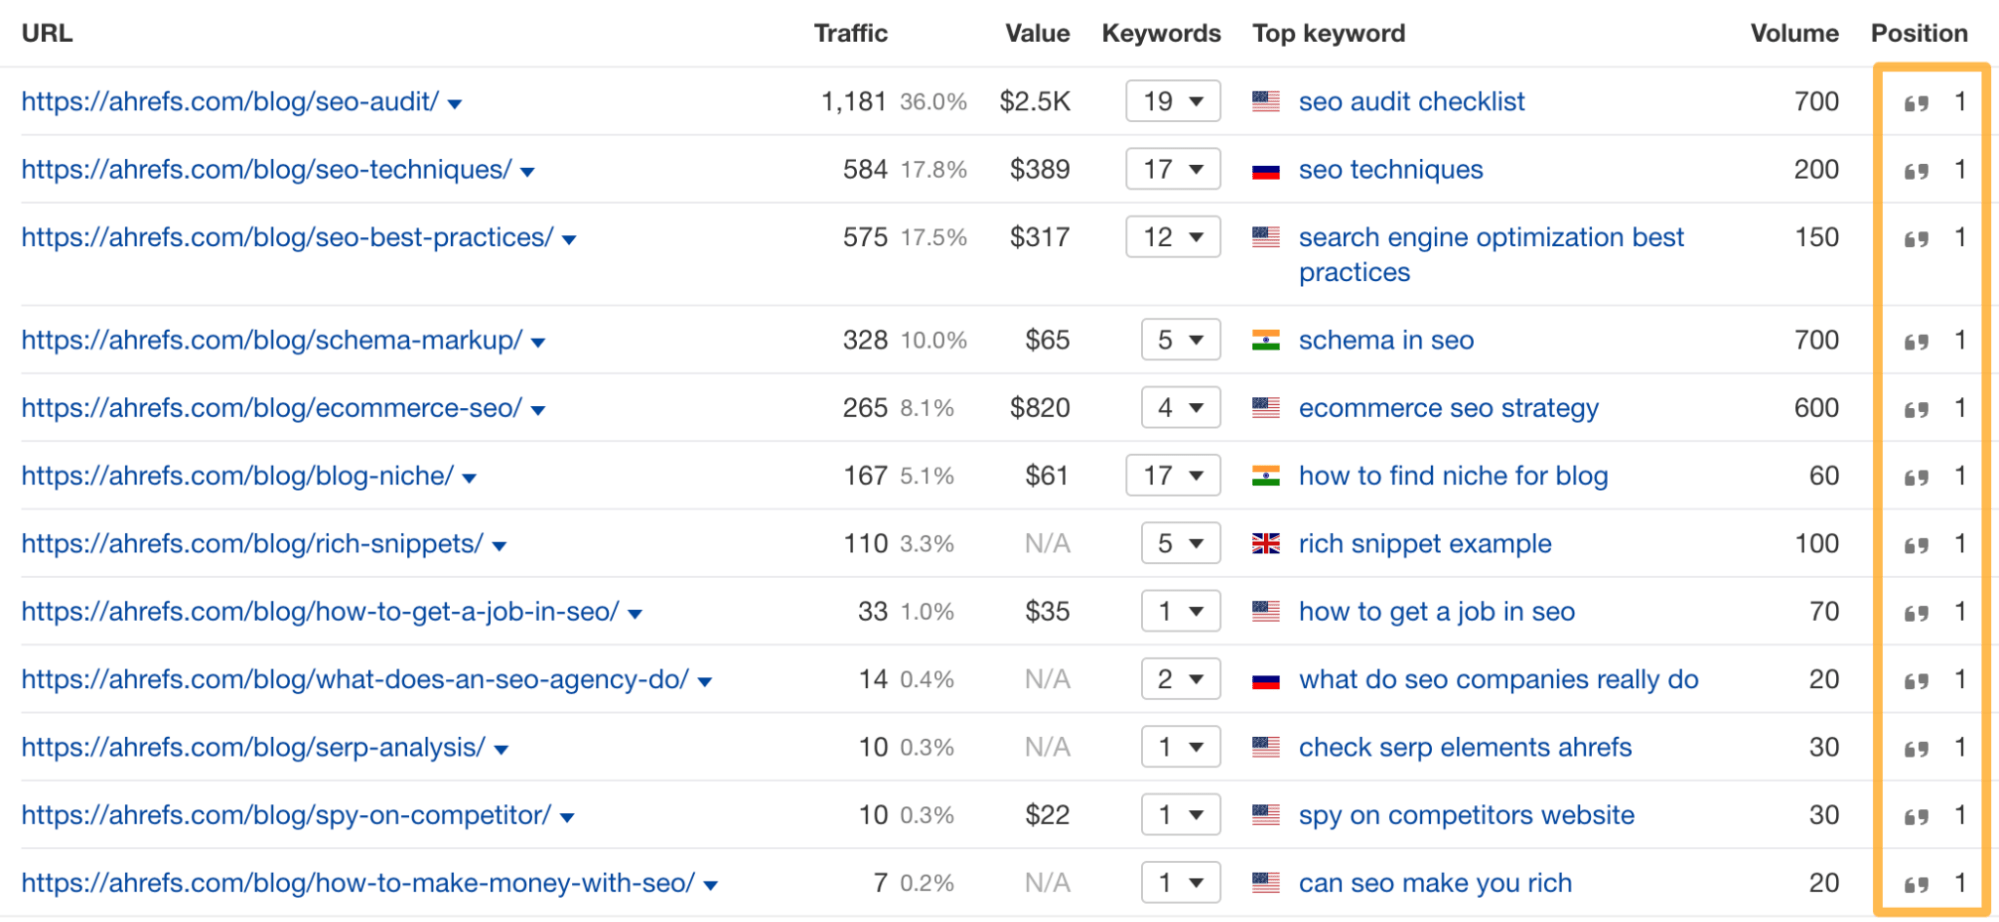The width and height of the screenshot is (1999, 922).
Task: Expand the caret next to the seo-audit URL
Action: coord(455,102)
